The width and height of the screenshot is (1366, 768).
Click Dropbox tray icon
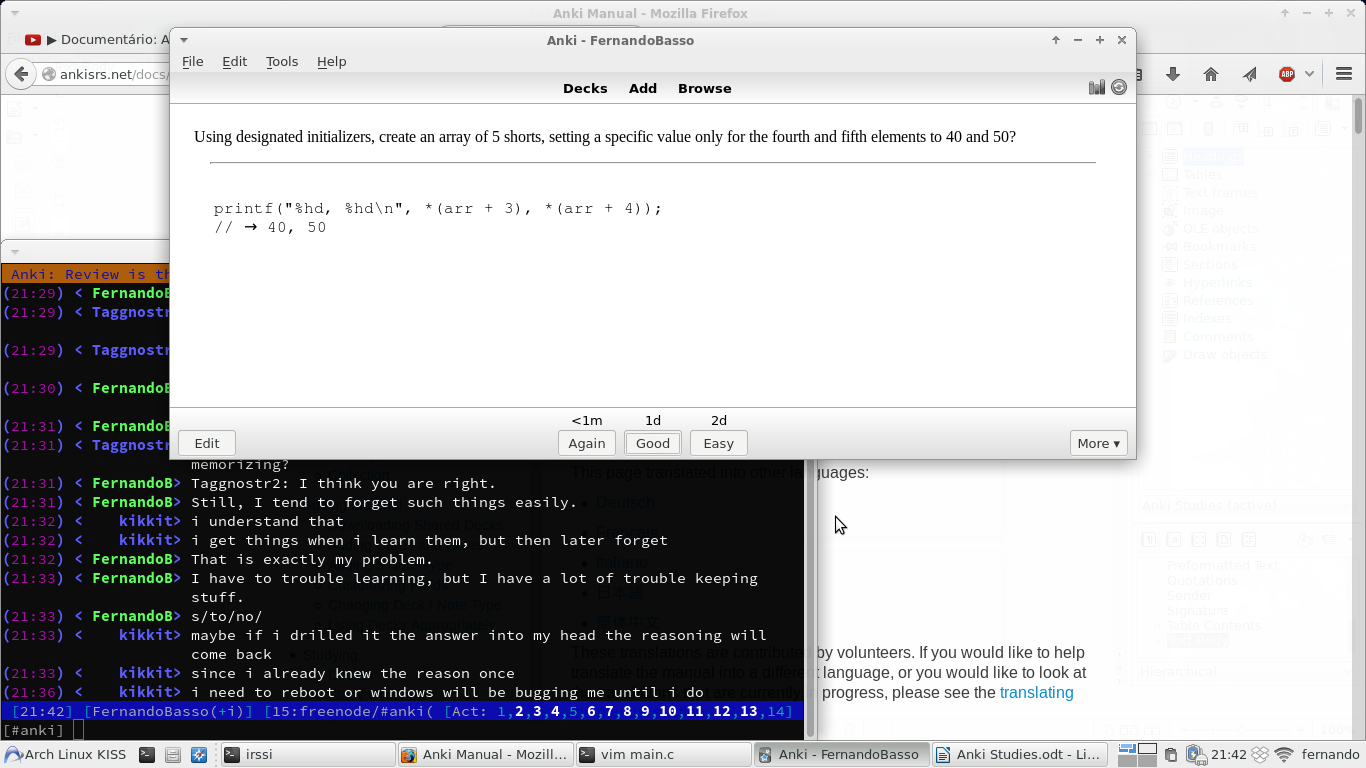click(x=1260, y=755)
